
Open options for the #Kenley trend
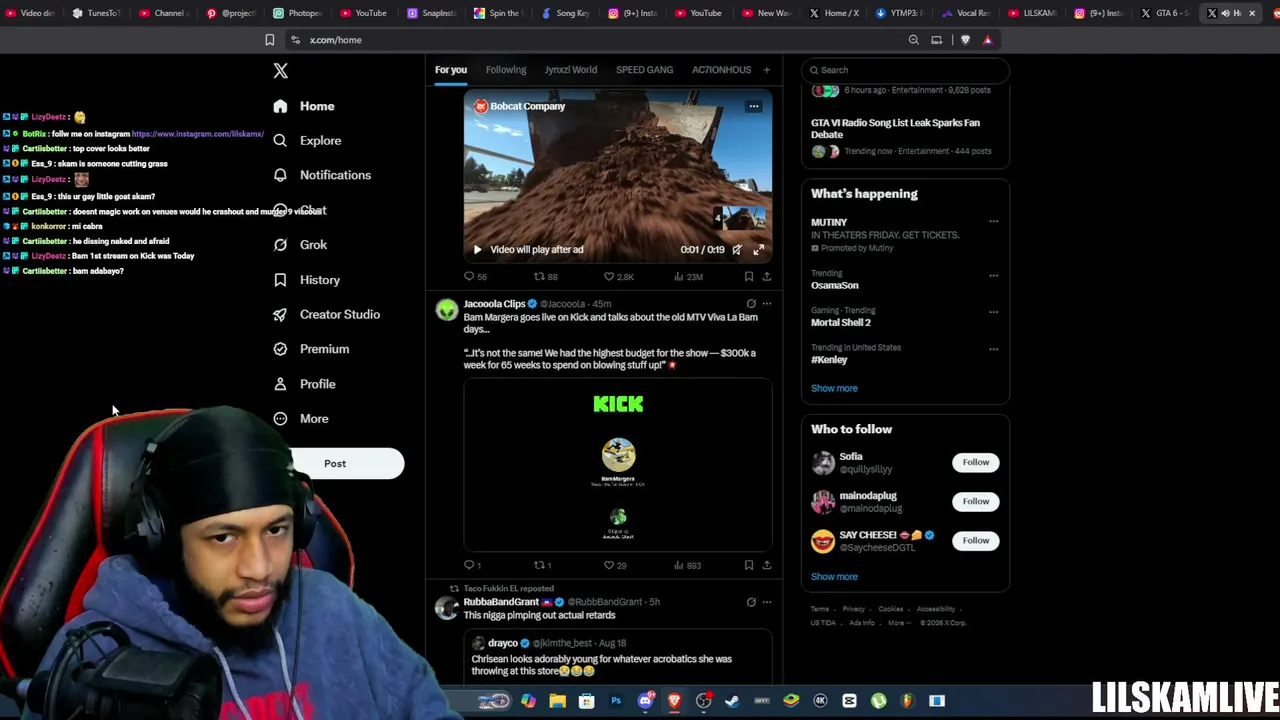tap(993, 349)
